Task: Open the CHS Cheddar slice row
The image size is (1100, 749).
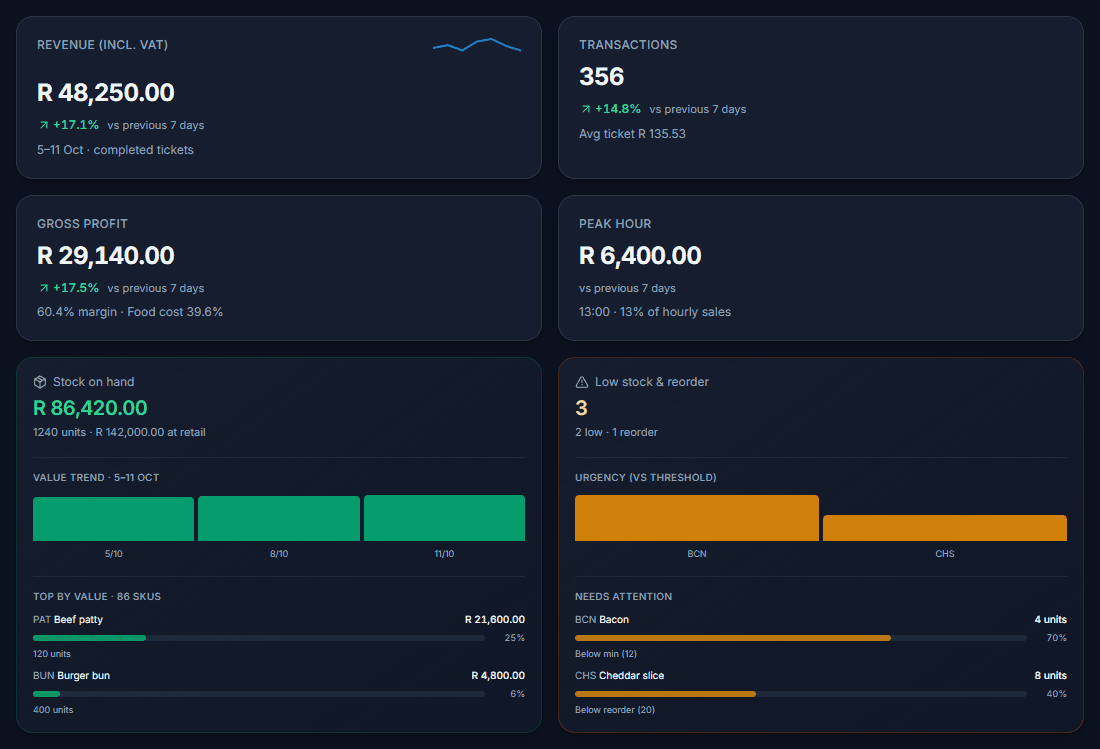Action: click(821, 692)
